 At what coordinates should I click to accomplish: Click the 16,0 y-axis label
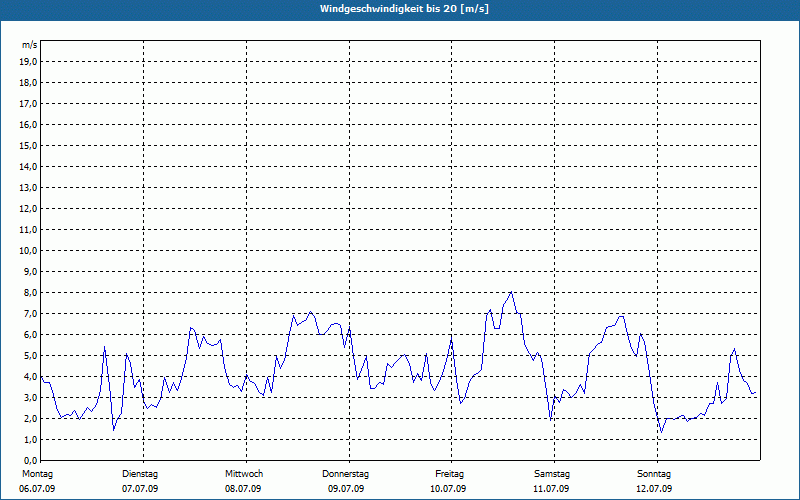tap(29, 124)
